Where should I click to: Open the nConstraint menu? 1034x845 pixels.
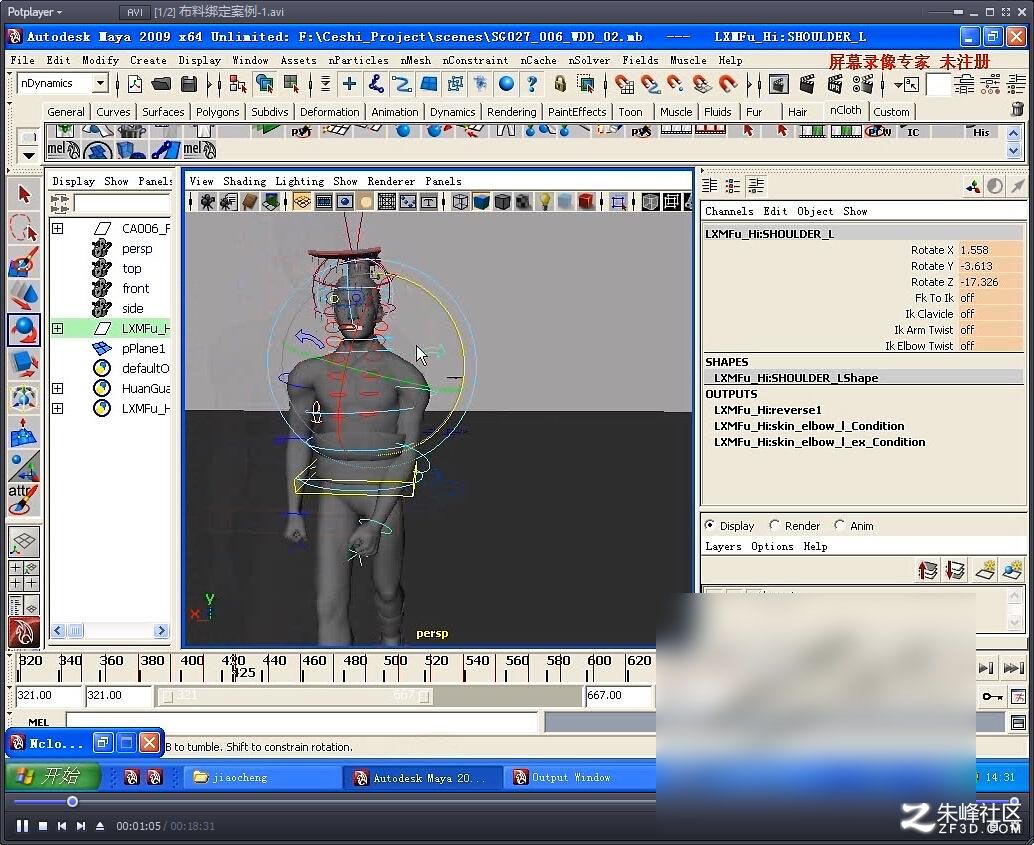click(475, 60)
